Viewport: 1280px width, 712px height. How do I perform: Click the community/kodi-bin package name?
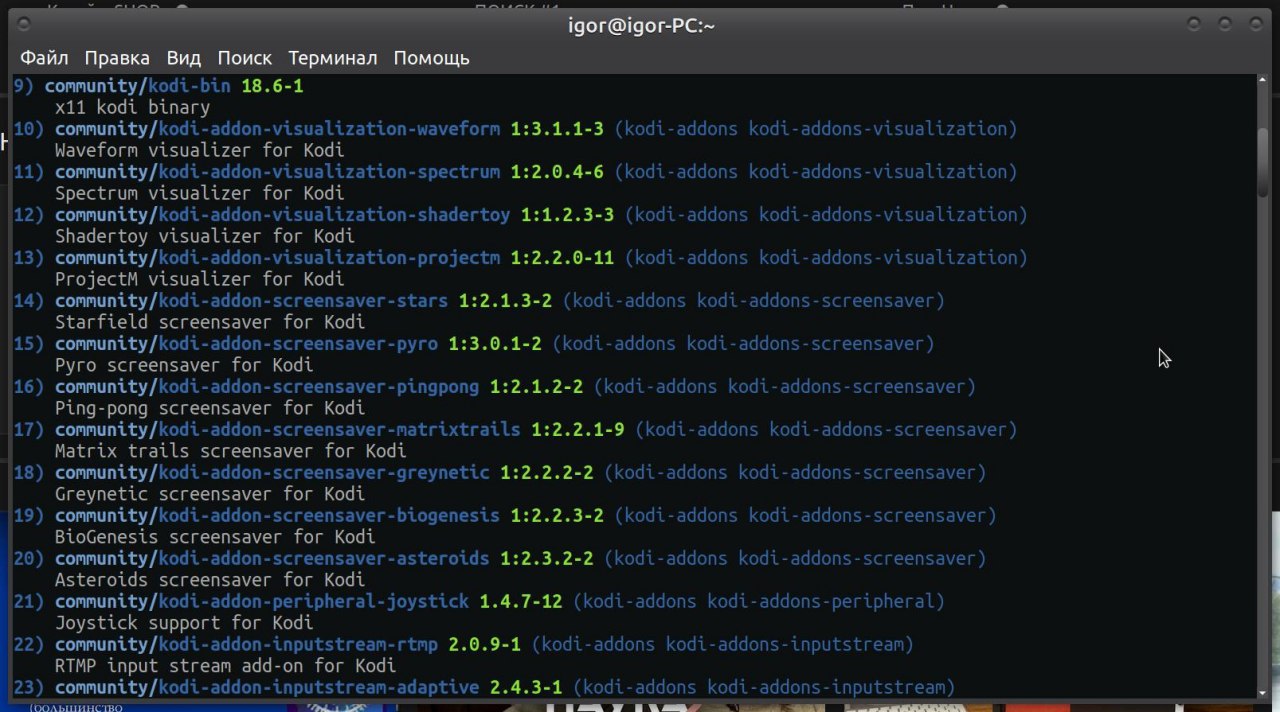138,86
